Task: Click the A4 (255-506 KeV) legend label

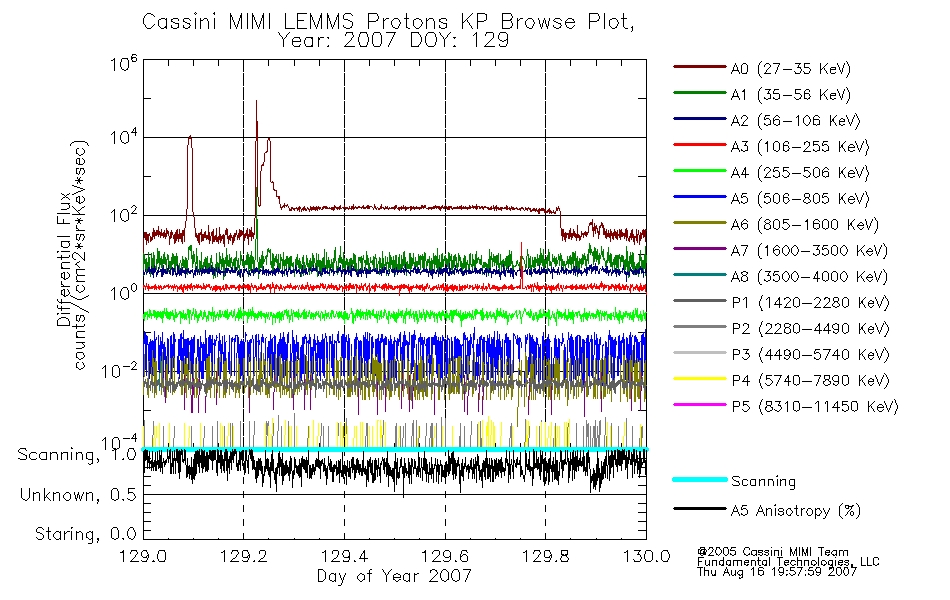Action: pyautogui.click(x=800, y=173)
